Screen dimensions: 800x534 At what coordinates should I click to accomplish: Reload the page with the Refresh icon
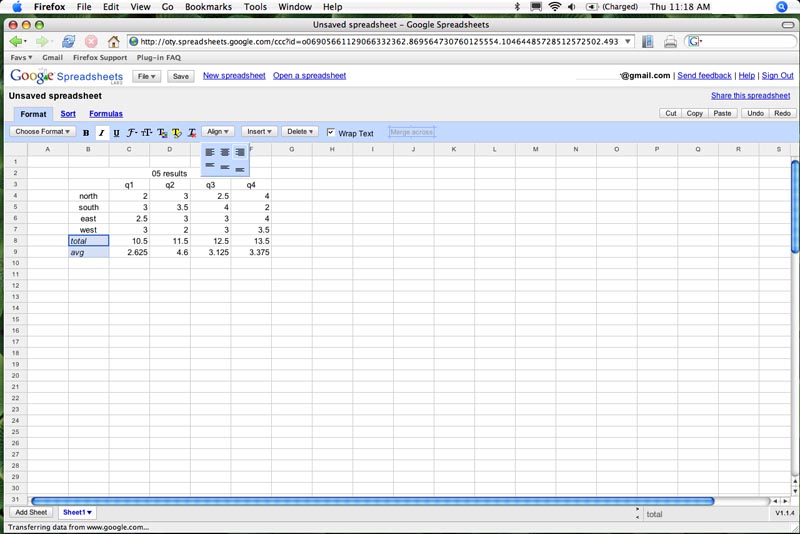coord(68,41)
